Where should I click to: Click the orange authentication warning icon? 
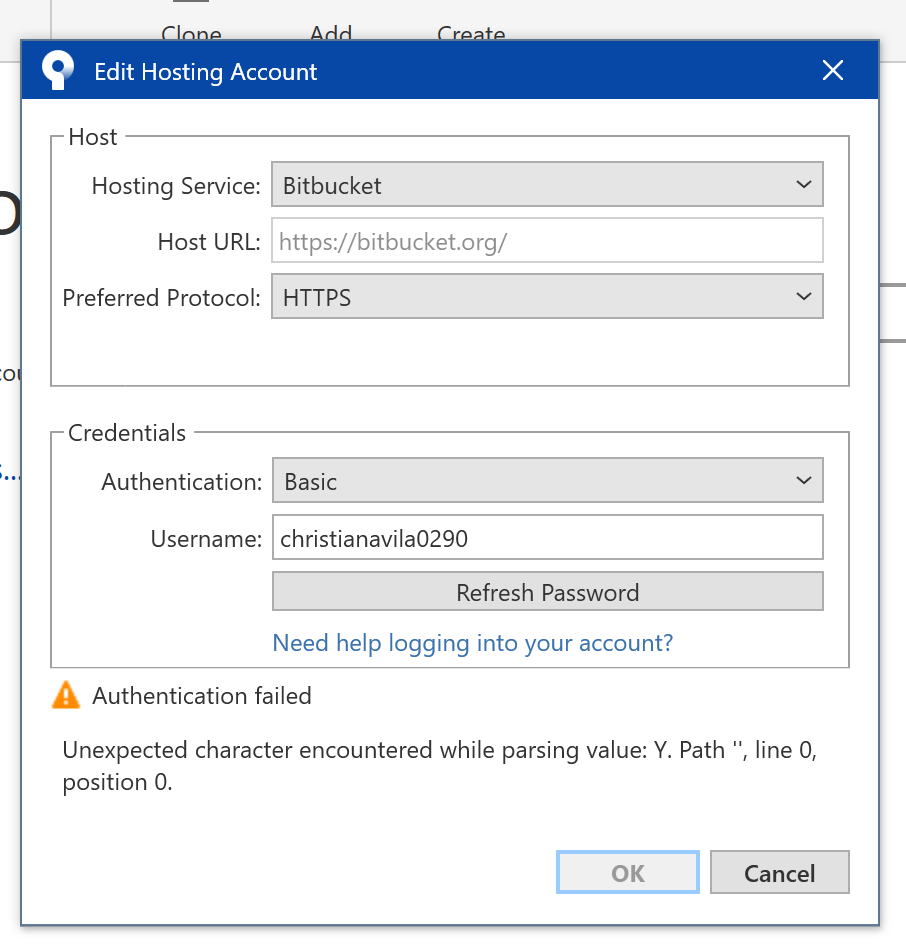[x=66, y=695]
